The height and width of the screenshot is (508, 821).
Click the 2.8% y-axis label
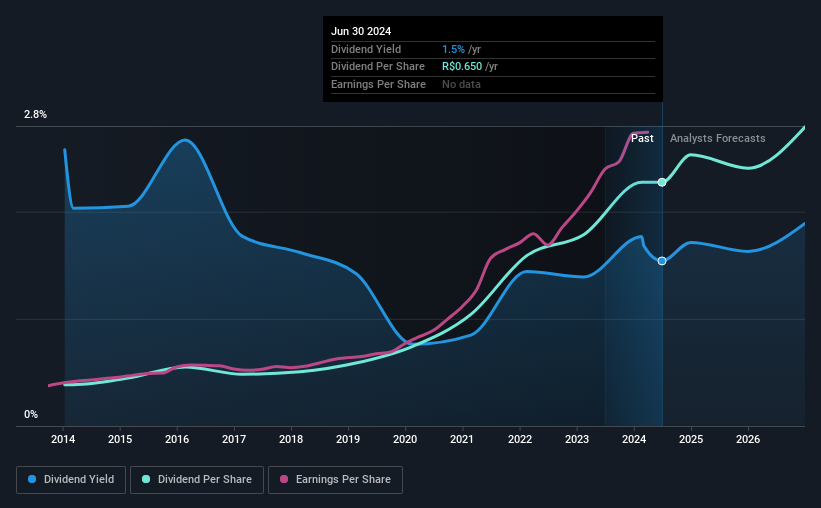[35, 115]
